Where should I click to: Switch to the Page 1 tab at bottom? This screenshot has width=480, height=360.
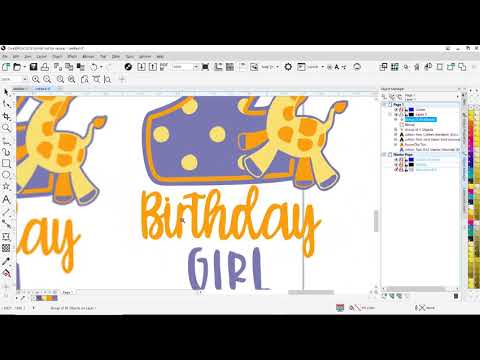click(67, 293)
